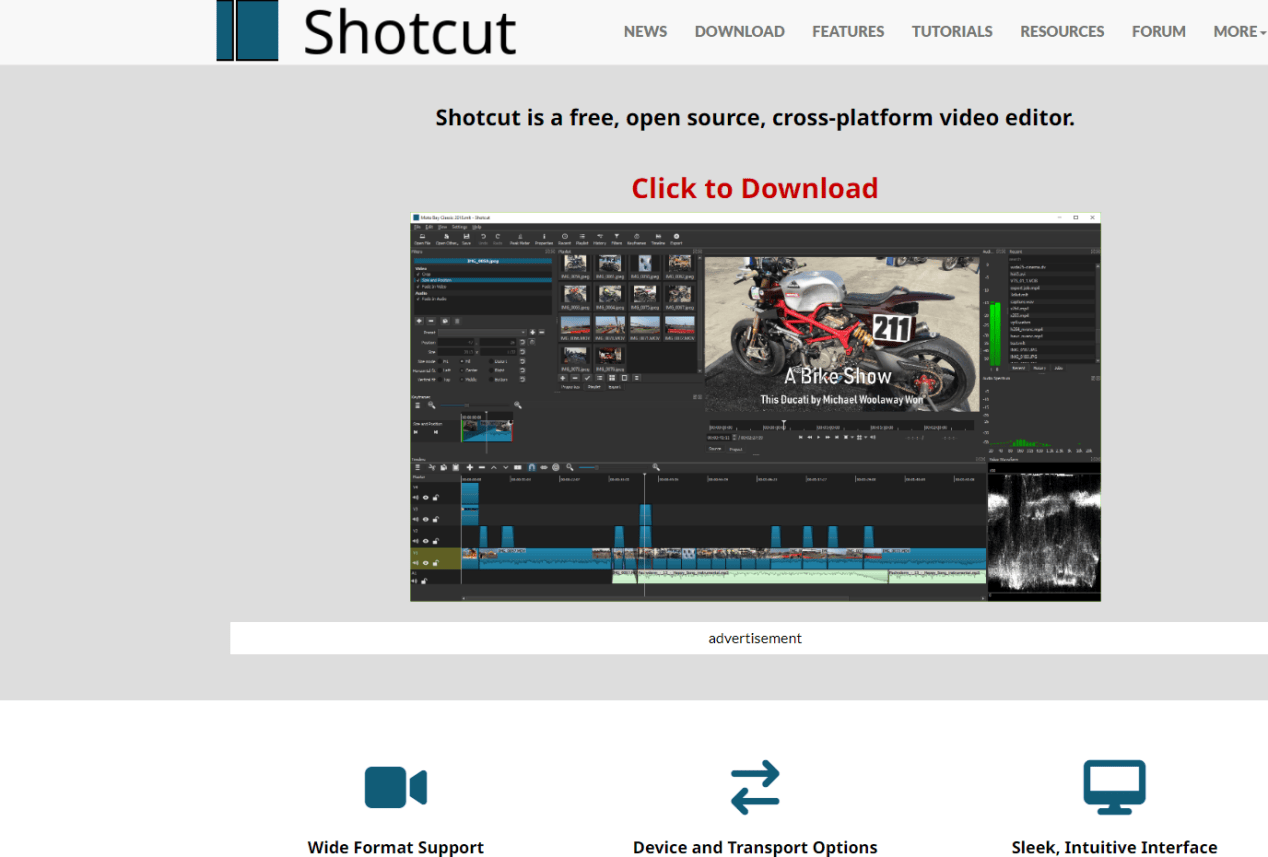Click the transfer arrows icon

[x=755, y=787]
